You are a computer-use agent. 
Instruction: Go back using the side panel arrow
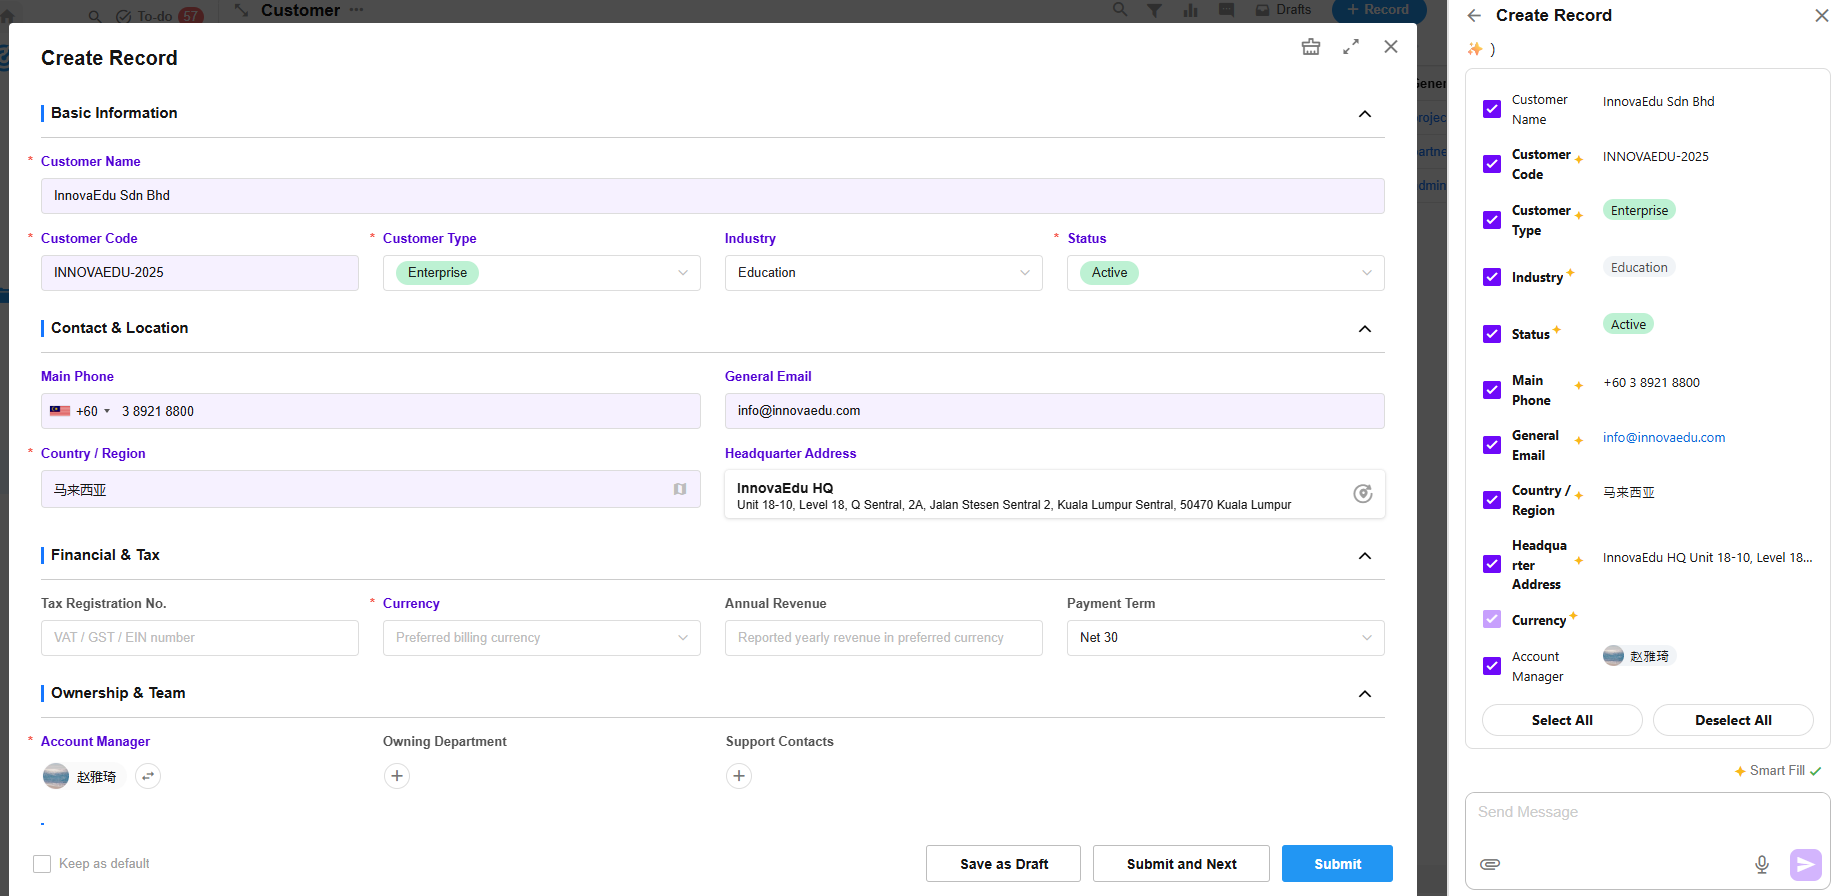(x=1474, y=16)
